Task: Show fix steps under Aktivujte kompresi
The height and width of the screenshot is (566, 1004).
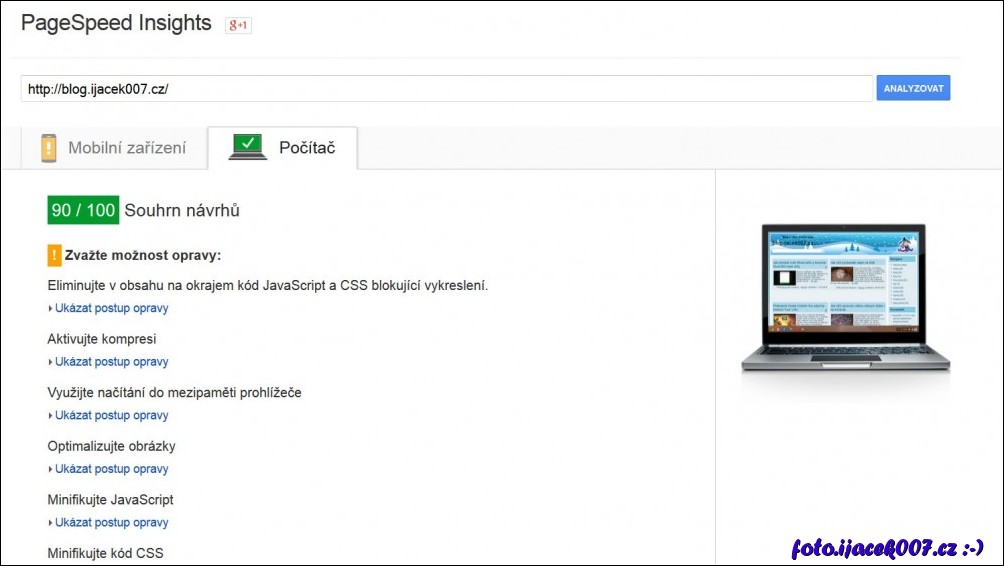Action: point(111,362)
